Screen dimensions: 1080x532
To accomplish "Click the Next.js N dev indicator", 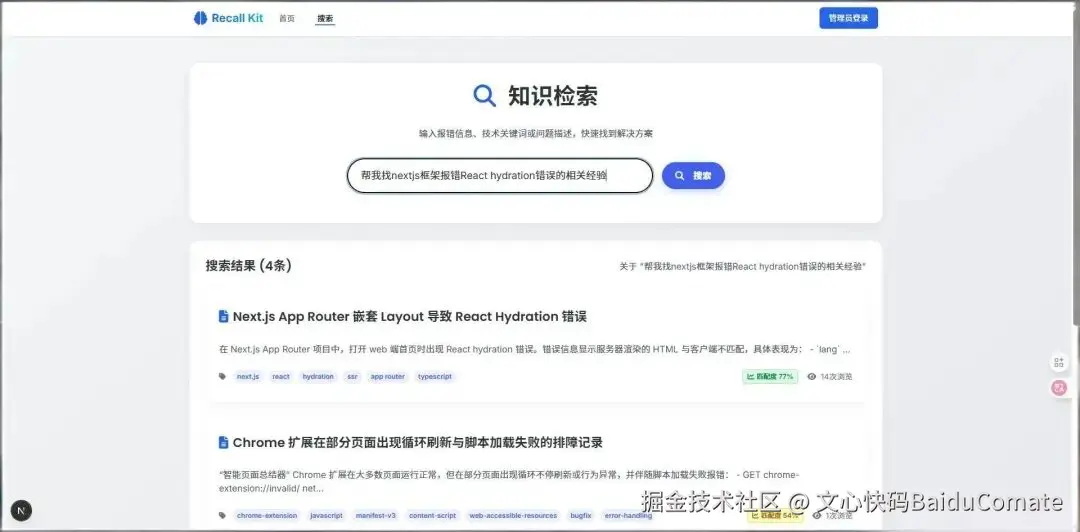I will click(21, 511).
